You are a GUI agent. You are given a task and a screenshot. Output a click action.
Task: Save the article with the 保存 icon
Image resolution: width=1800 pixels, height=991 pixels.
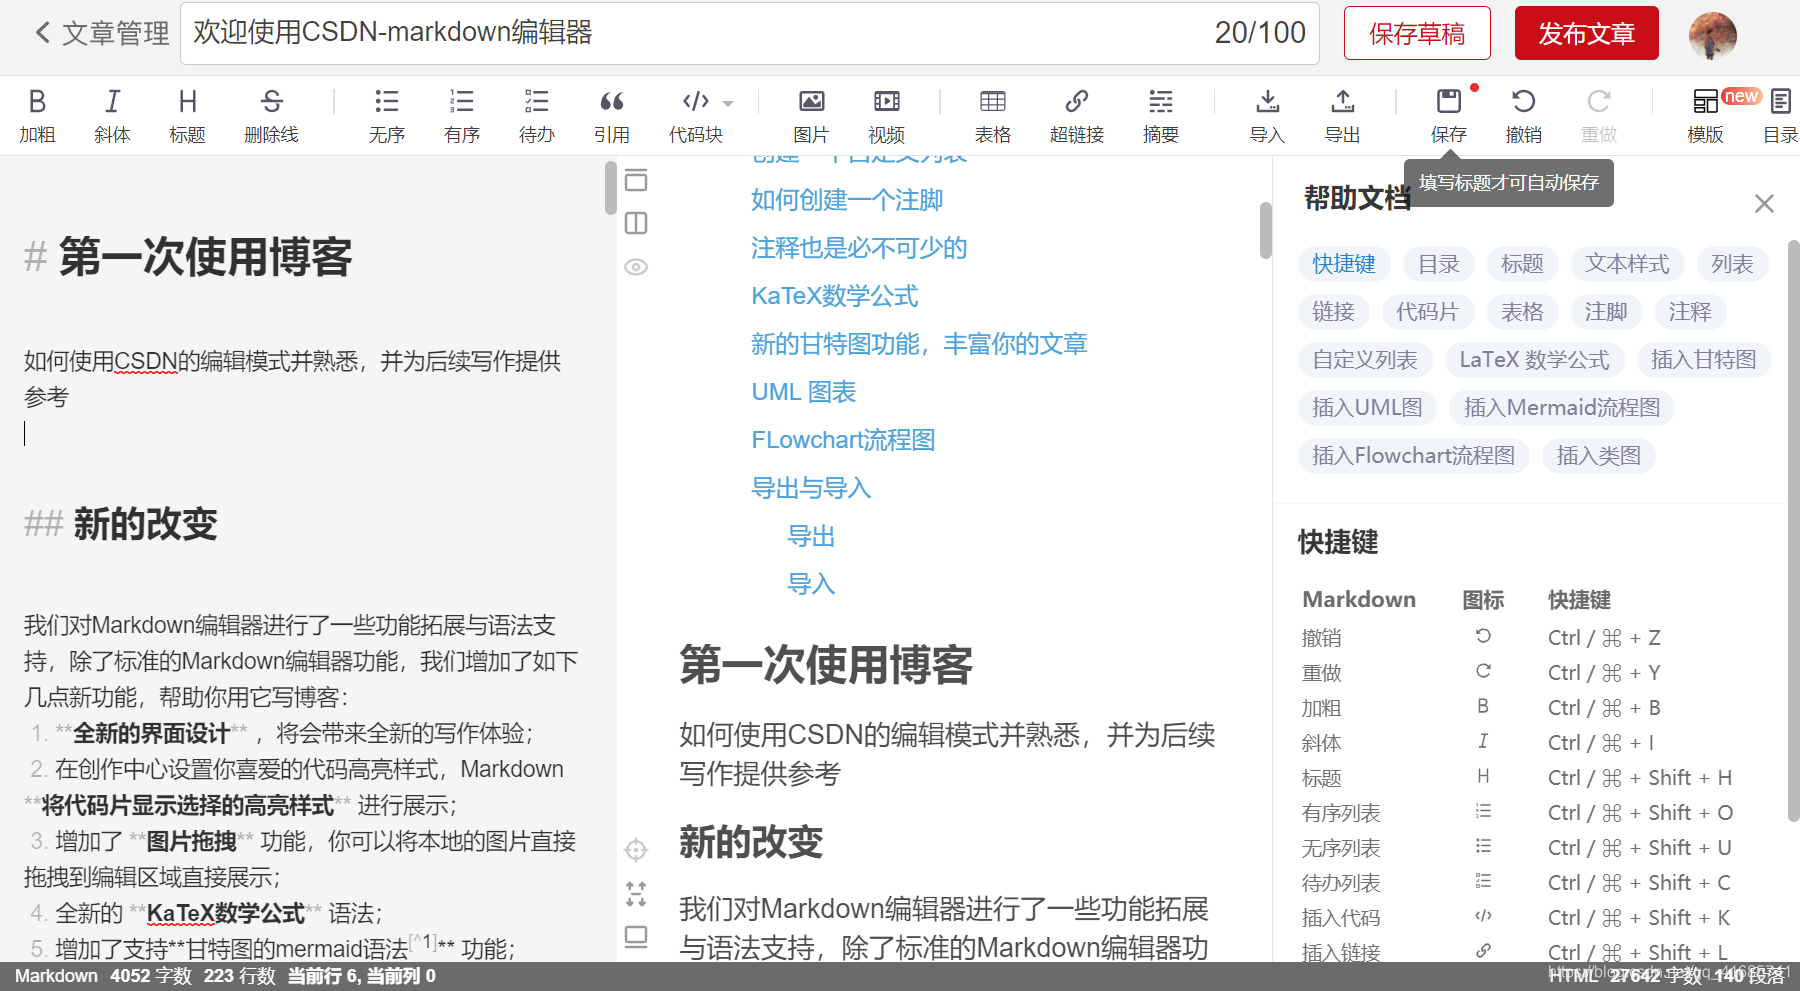[1448, 115]
